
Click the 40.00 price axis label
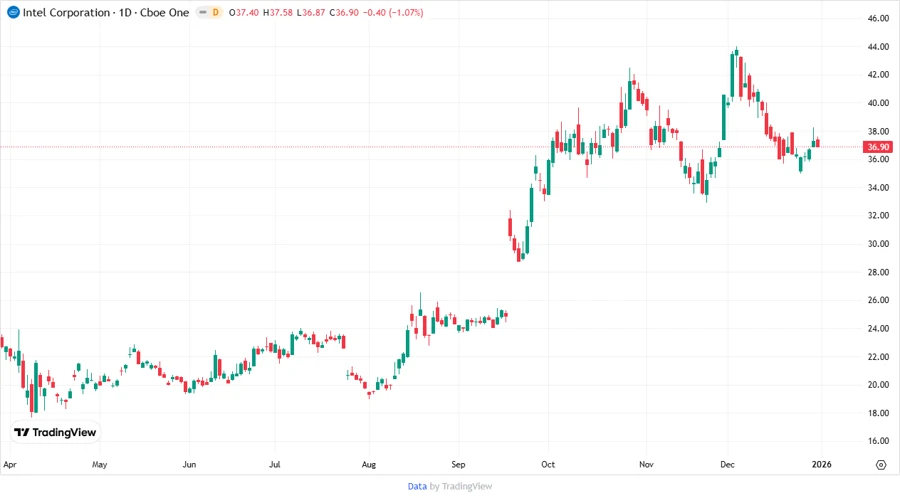(x=878, y=103)
